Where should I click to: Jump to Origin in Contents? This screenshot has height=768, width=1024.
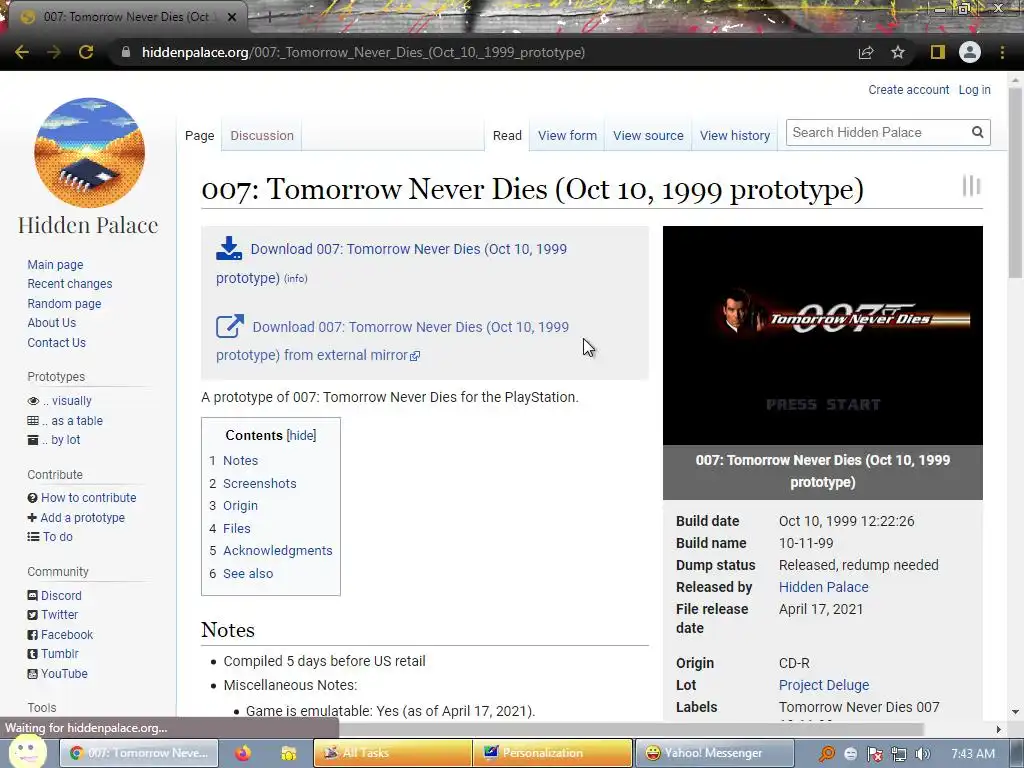(240, 505)
